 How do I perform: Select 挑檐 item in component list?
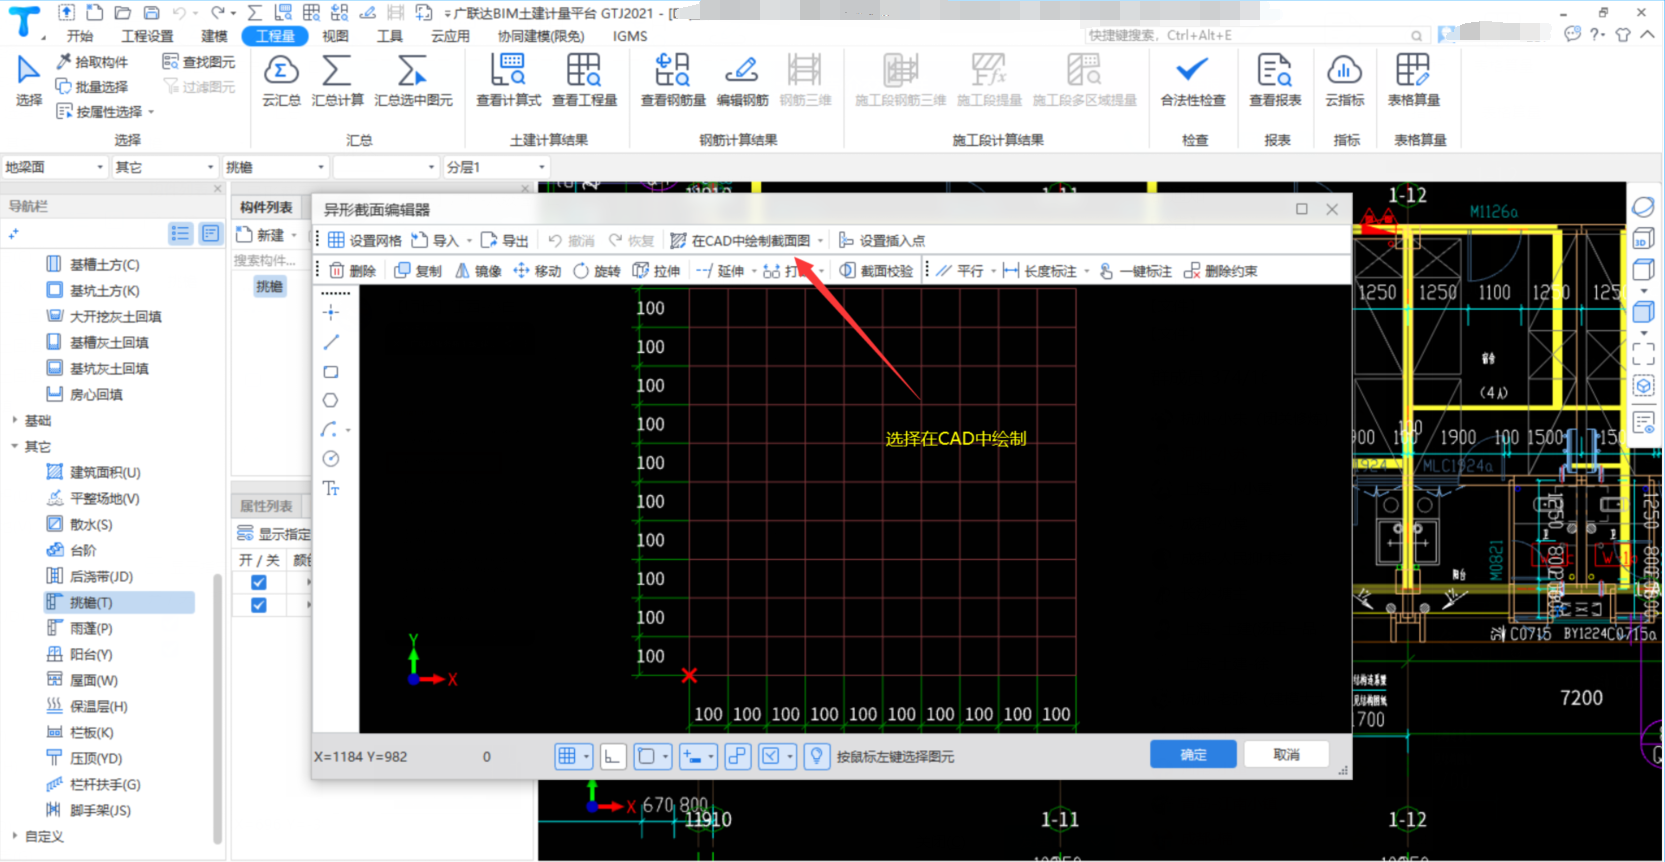(270, 286)
